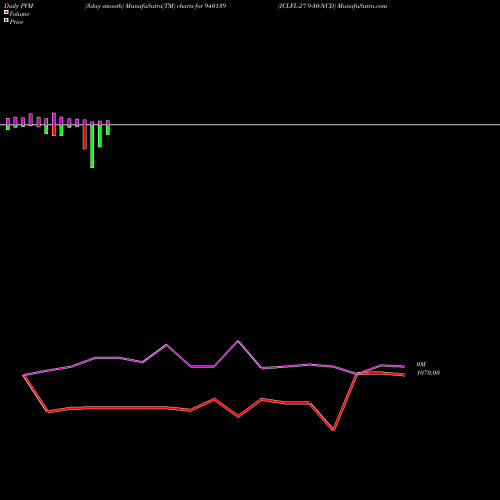Click the lowest dip of red price line
This screenshot has width=500, height=500.
pos(333,430)
